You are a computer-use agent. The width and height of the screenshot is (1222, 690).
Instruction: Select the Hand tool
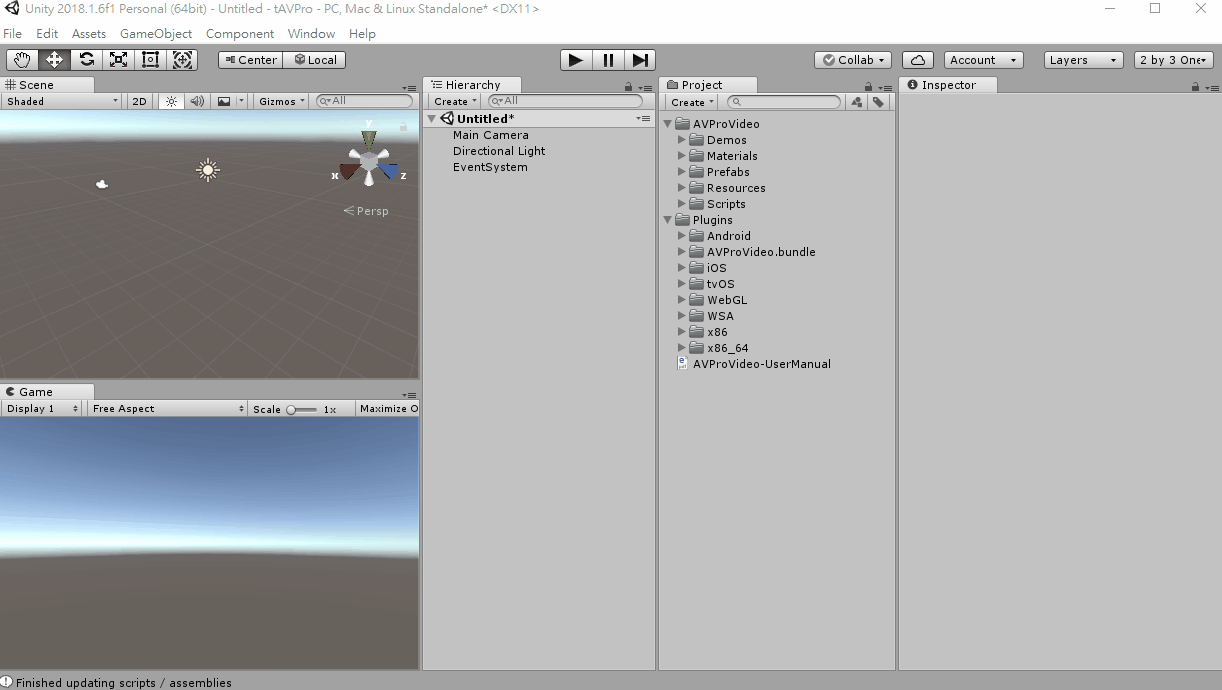point(22,60)
